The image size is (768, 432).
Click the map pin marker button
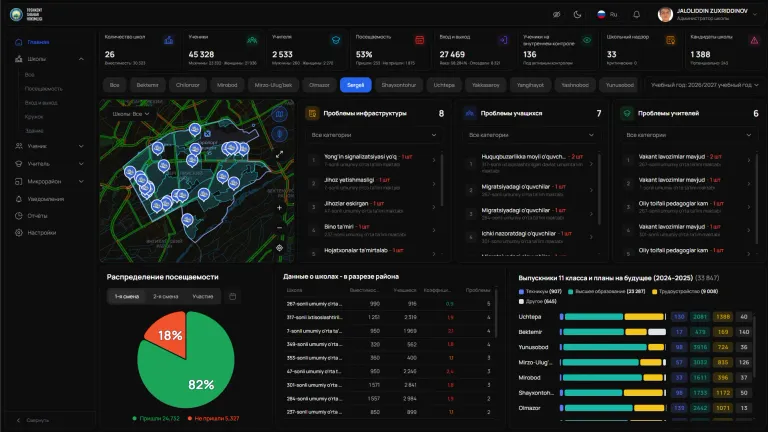(279, 134)
